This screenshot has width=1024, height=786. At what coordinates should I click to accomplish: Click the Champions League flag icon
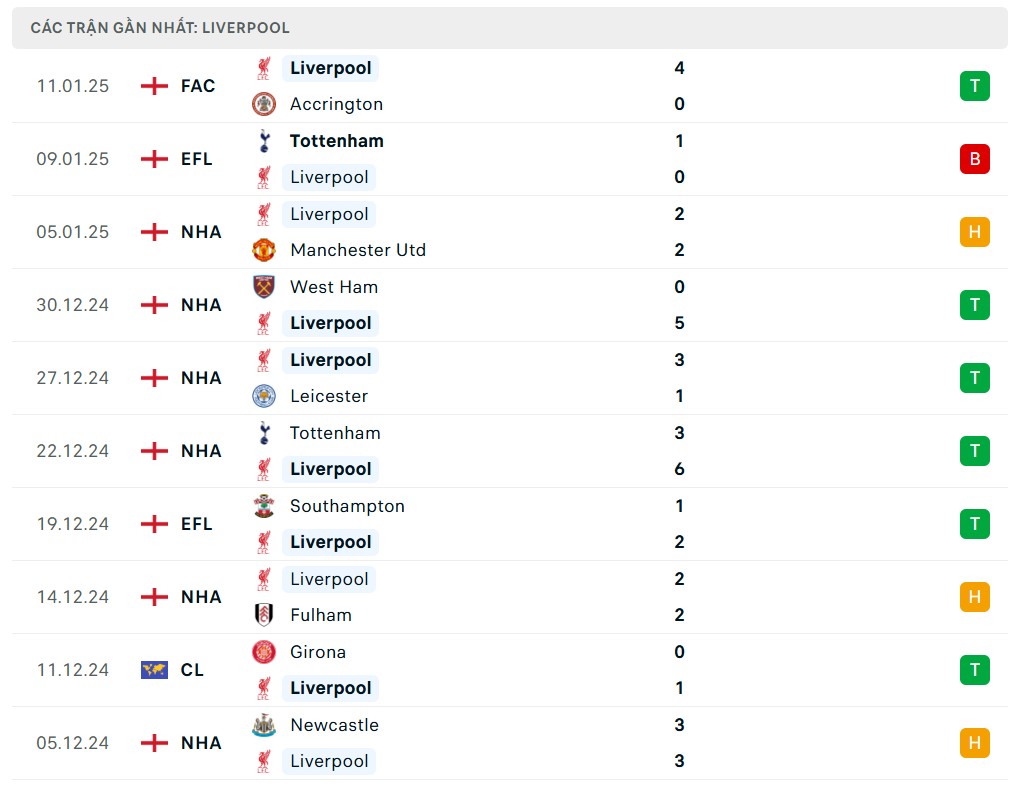click(x=154, y=670)
